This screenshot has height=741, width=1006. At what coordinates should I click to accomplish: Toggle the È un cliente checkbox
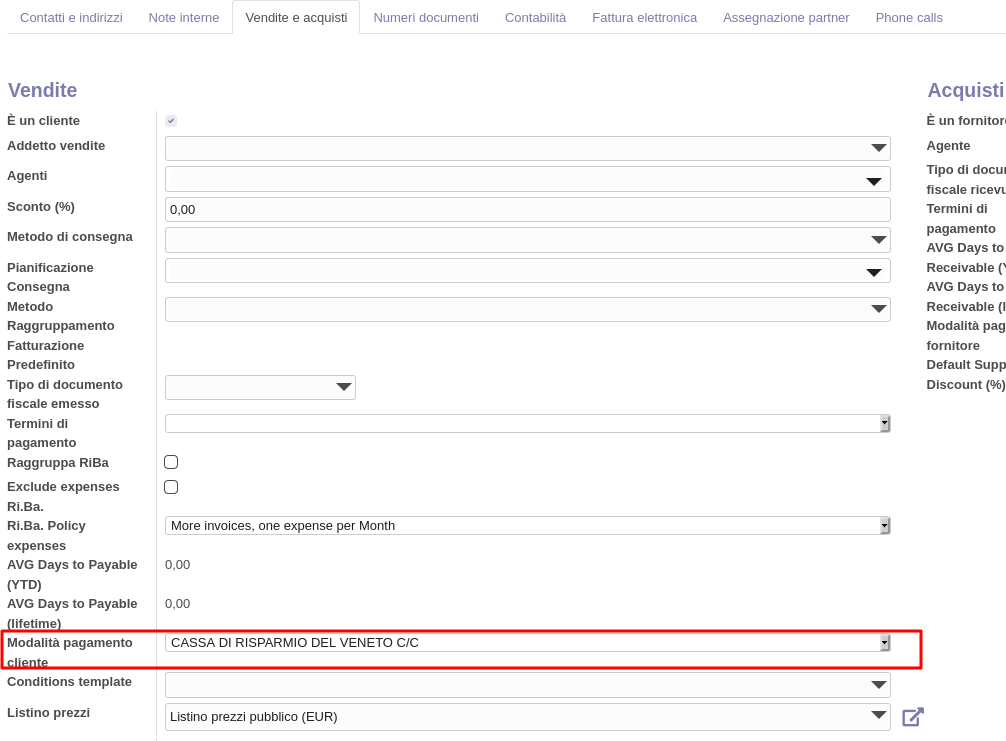point(171,121)
